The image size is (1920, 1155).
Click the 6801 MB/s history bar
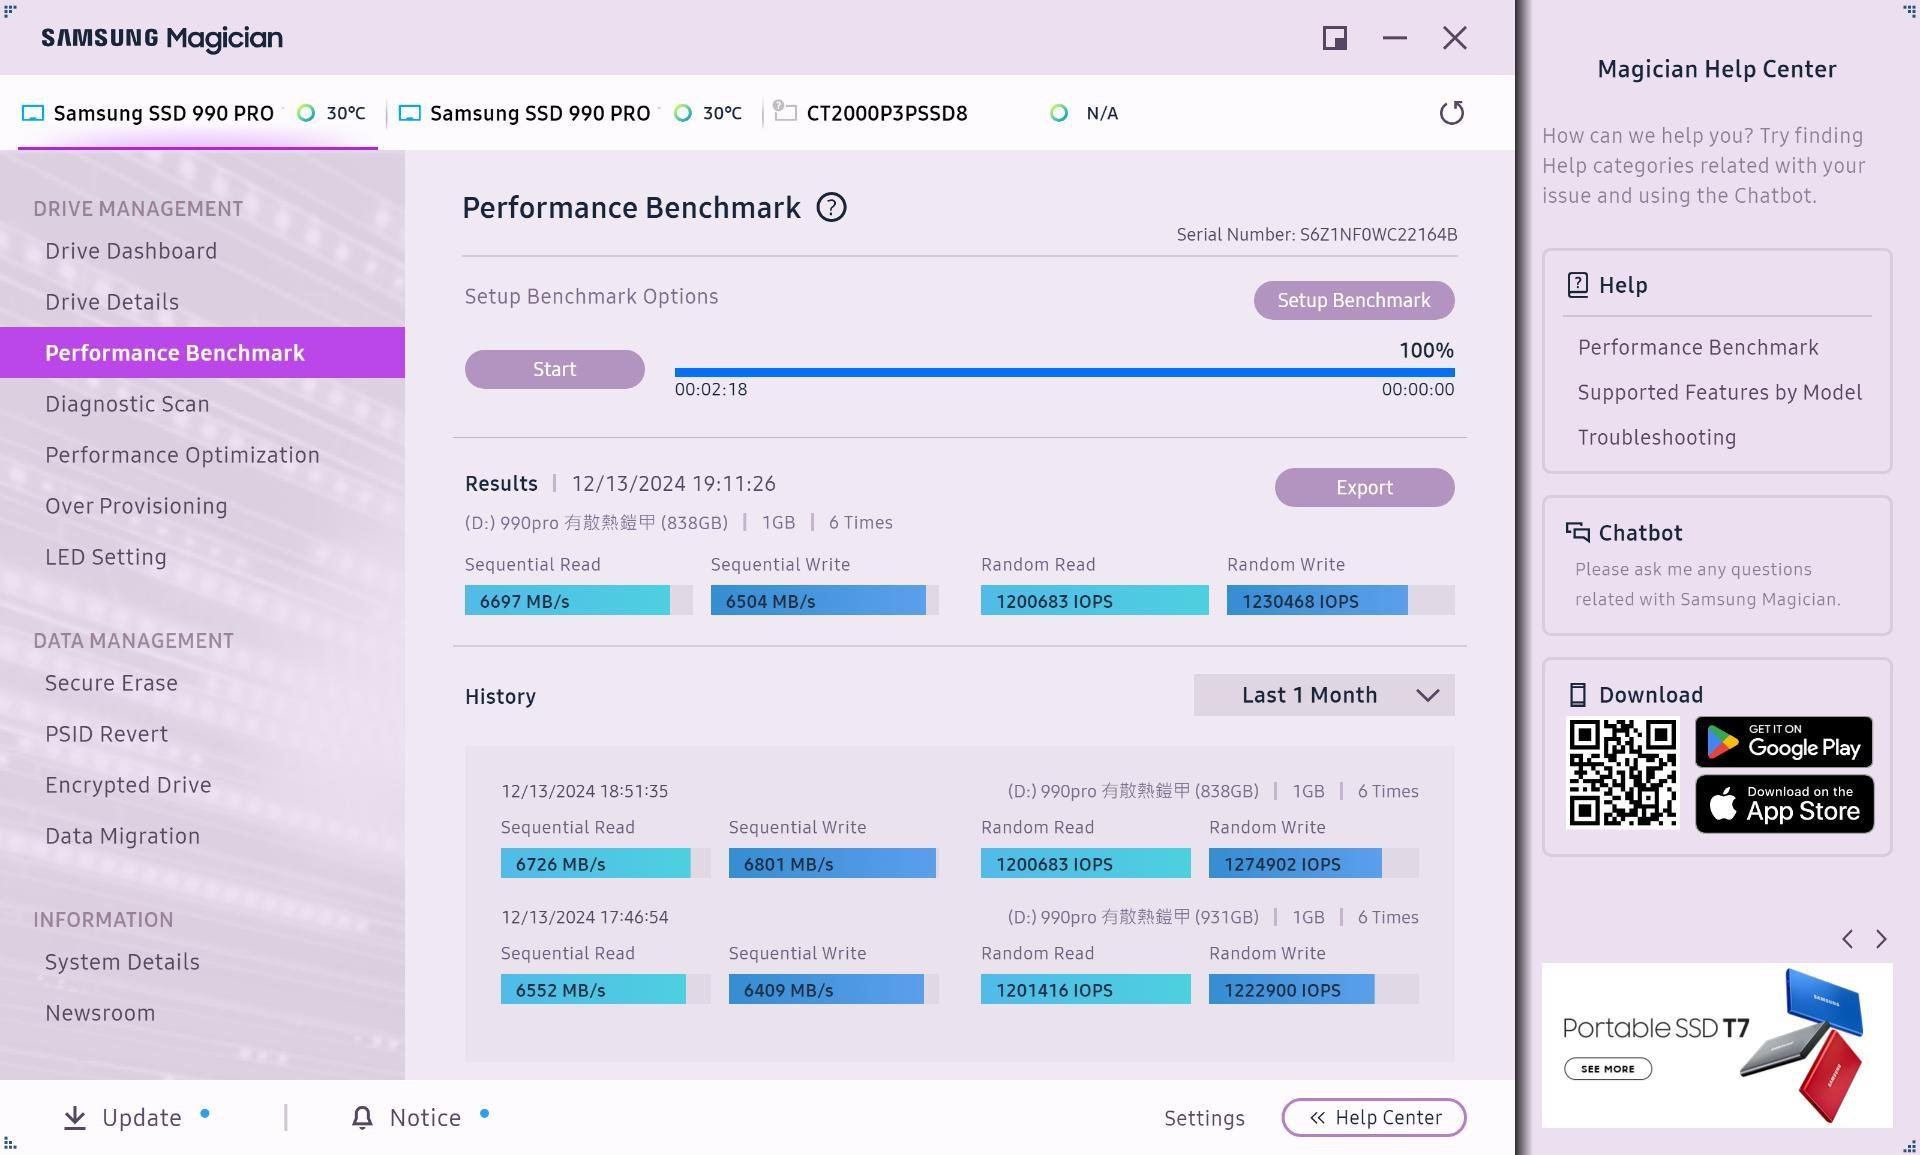pyautogui.click(x=833, y=863)
